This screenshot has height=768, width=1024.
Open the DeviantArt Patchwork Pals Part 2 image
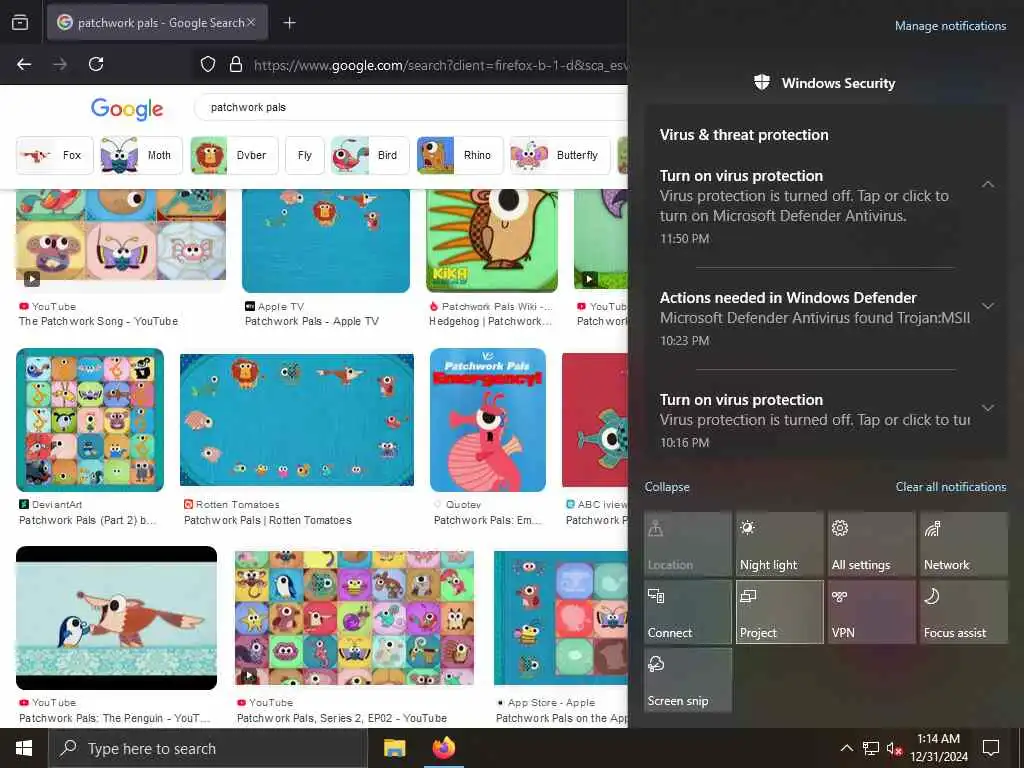click(90, 420)
